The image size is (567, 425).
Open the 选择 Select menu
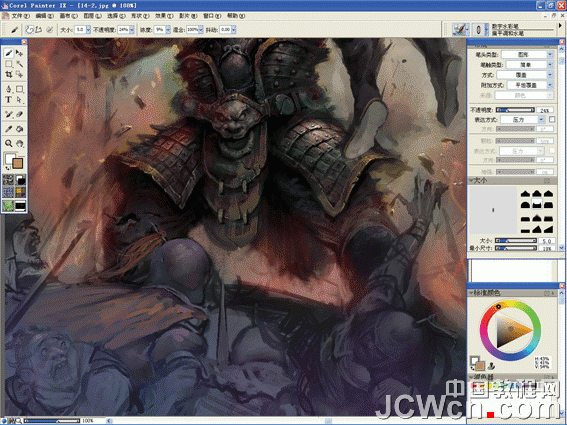(116, 16)
